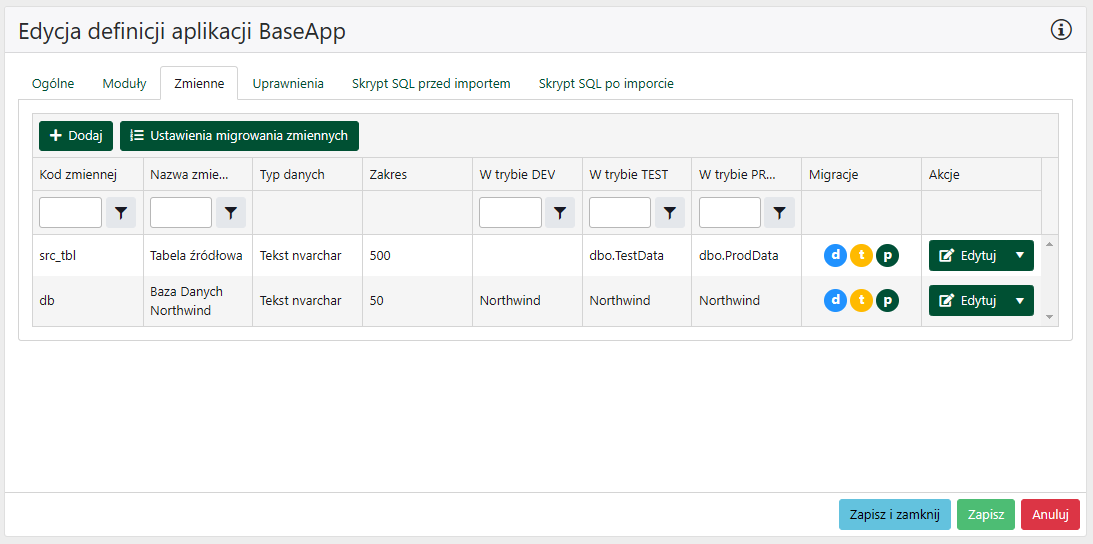The height and width of the screenshot is (544, 1093).
Task: Open the Uprawnienia tab
Action: click(x=288, y=84)
